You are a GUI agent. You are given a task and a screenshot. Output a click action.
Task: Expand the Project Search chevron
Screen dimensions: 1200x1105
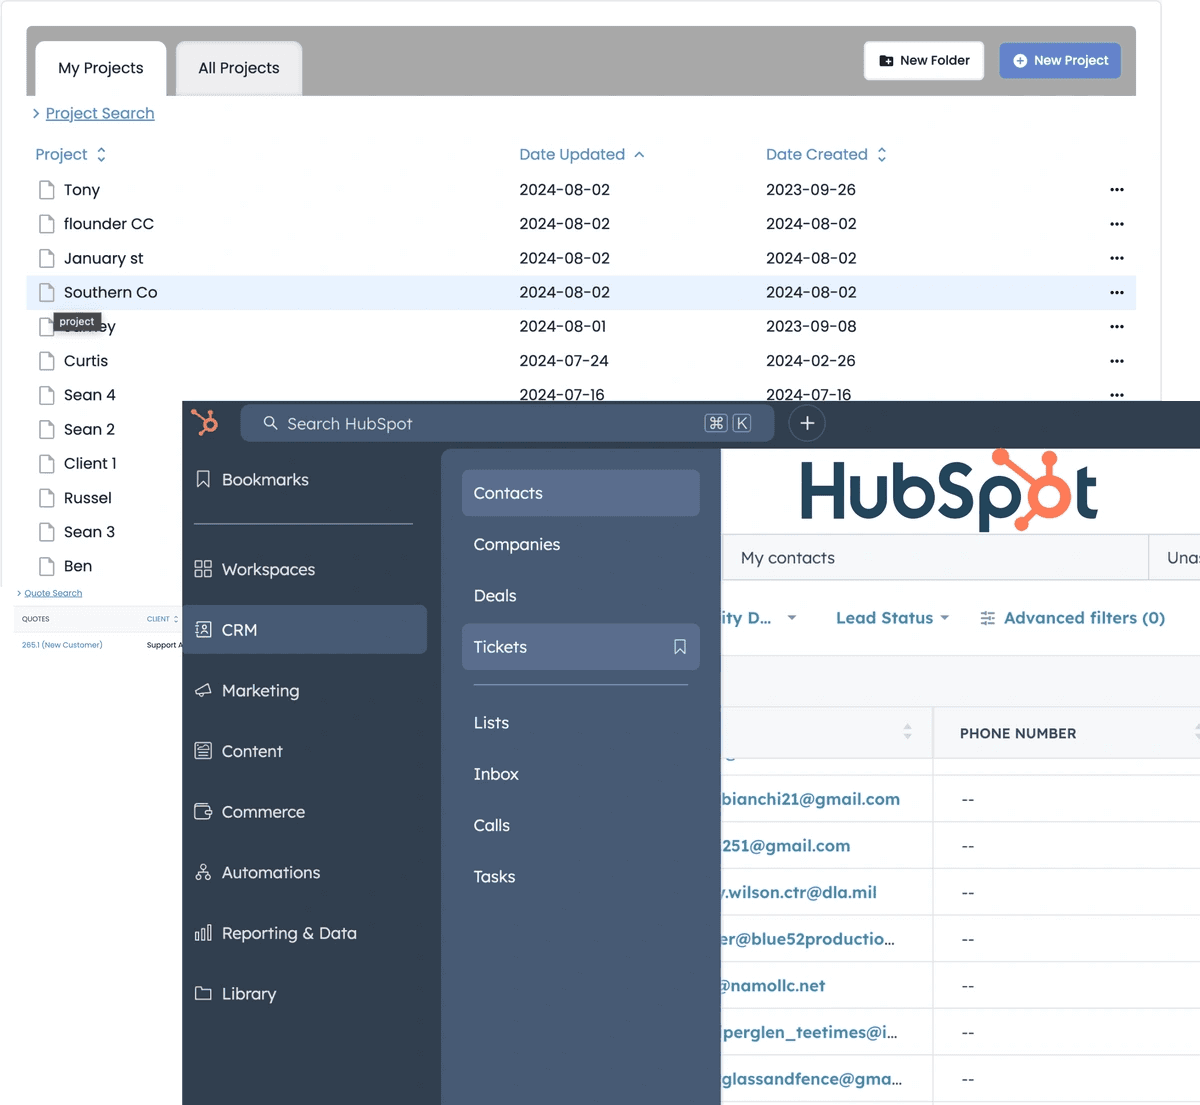point(36,113)
